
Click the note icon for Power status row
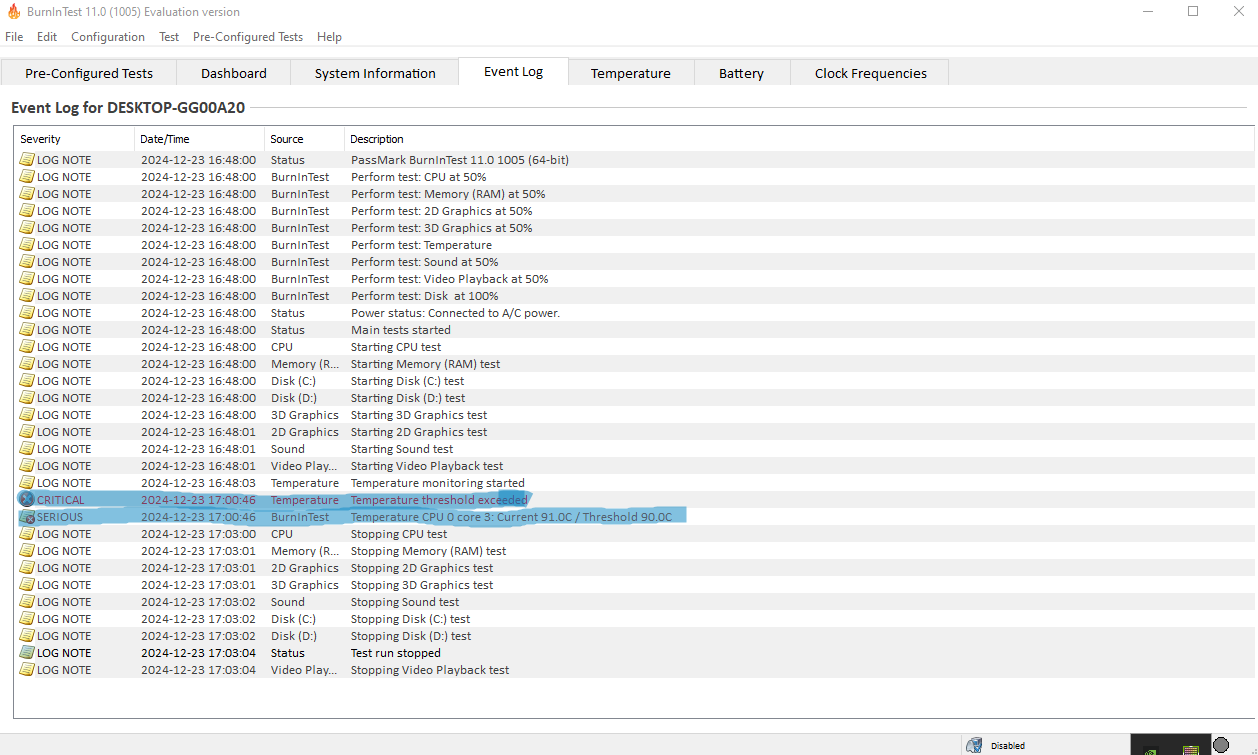[27, 313]
